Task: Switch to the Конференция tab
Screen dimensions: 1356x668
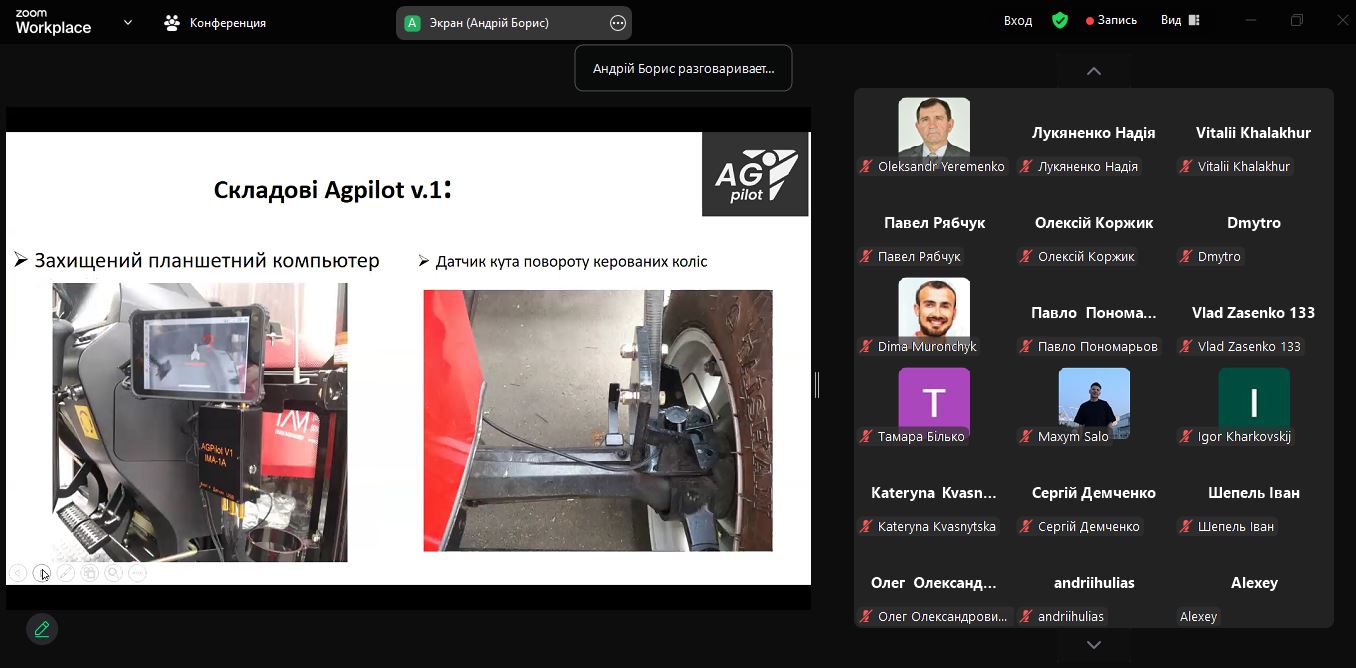Action: tap(215, 22)
